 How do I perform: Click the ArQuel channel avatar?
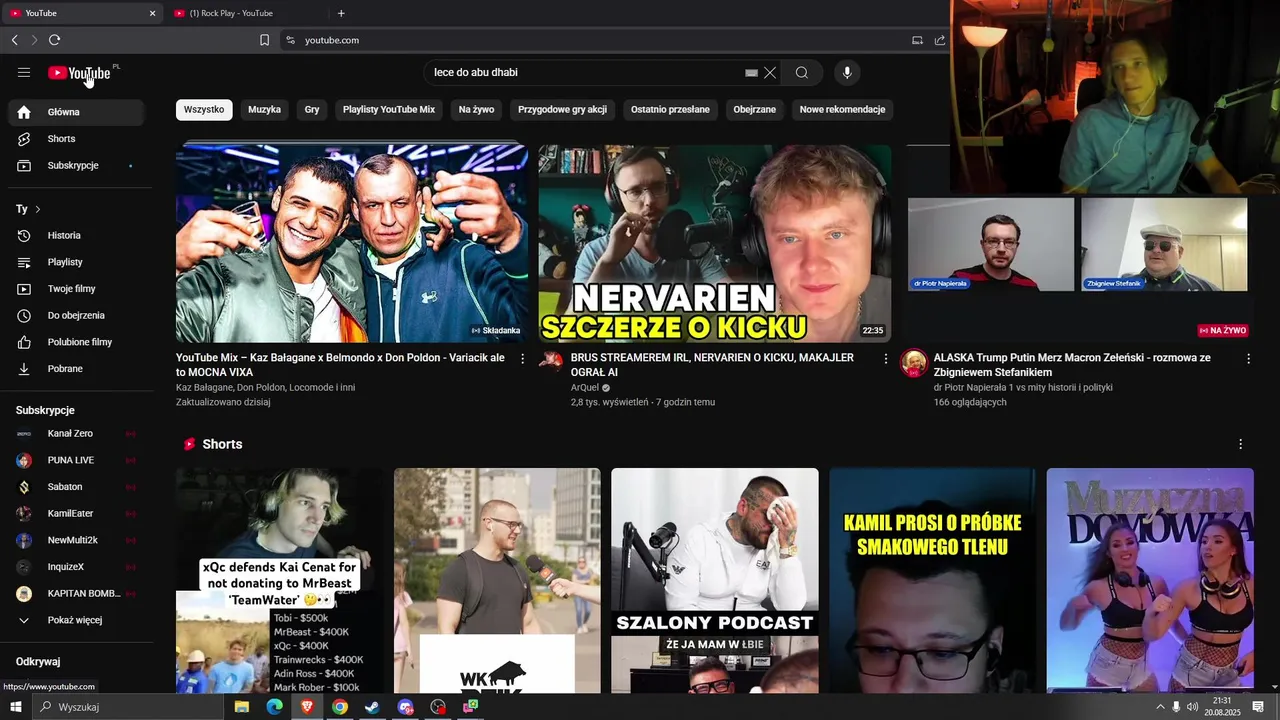pos(551,362)
